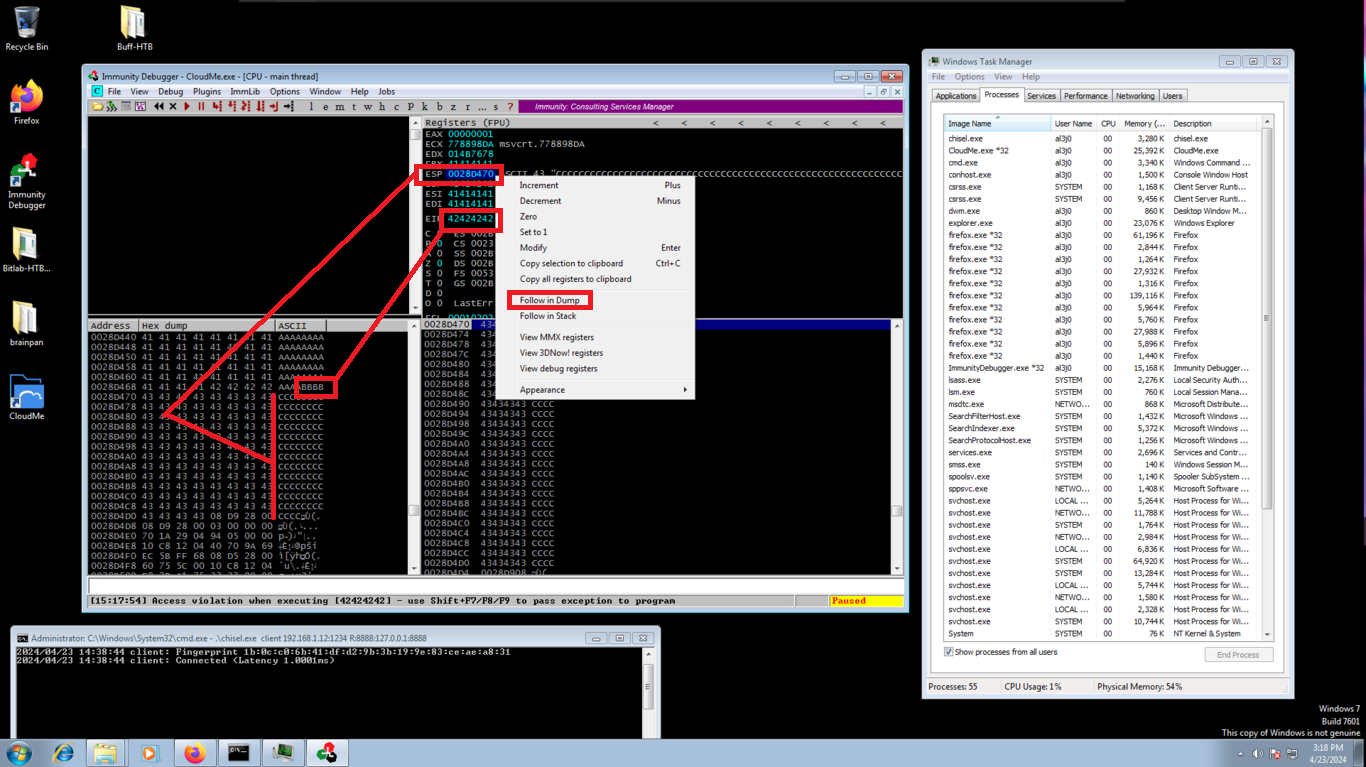Open Recycle Bin desktop icon
The width and height of the screenshot is (1366, 767).
(26, 28)
